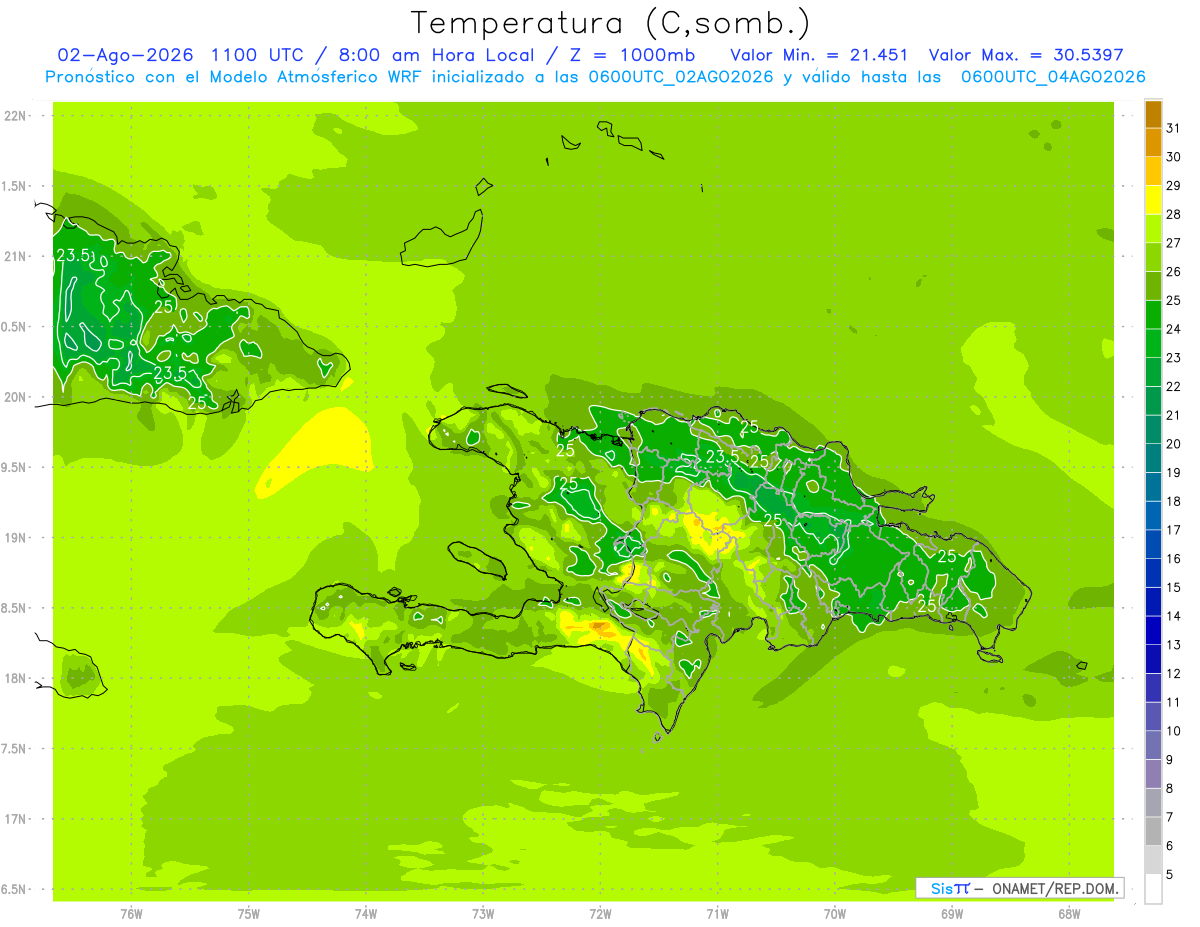Click the legend swatch between 29 and 30
Screen dimensions: 1200x927
click(x=1153, y=171)
